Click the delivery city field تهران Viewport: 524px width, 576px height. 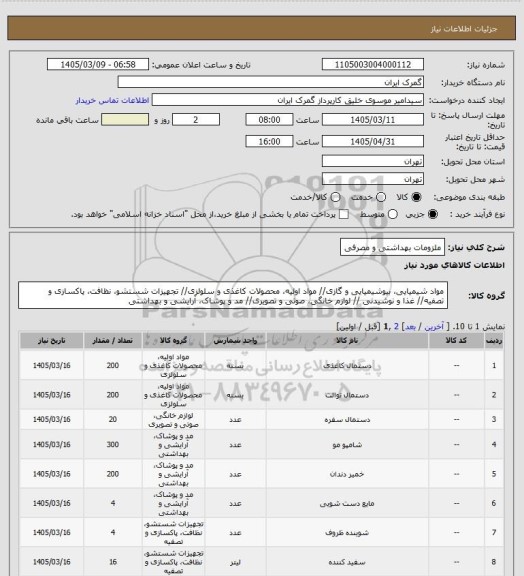click(373, 179)
